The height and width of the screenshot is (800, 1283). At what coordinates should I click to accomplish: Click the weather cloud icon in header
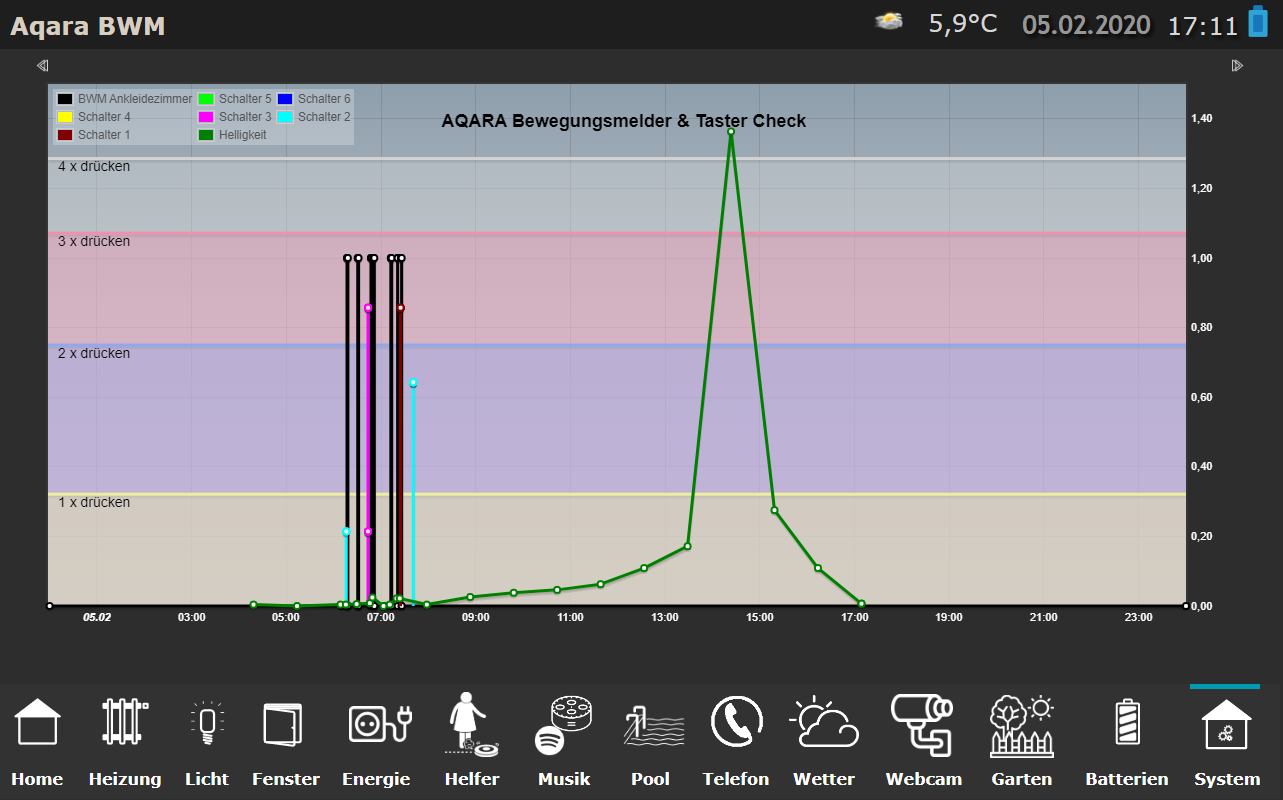(x=889, y=21)
